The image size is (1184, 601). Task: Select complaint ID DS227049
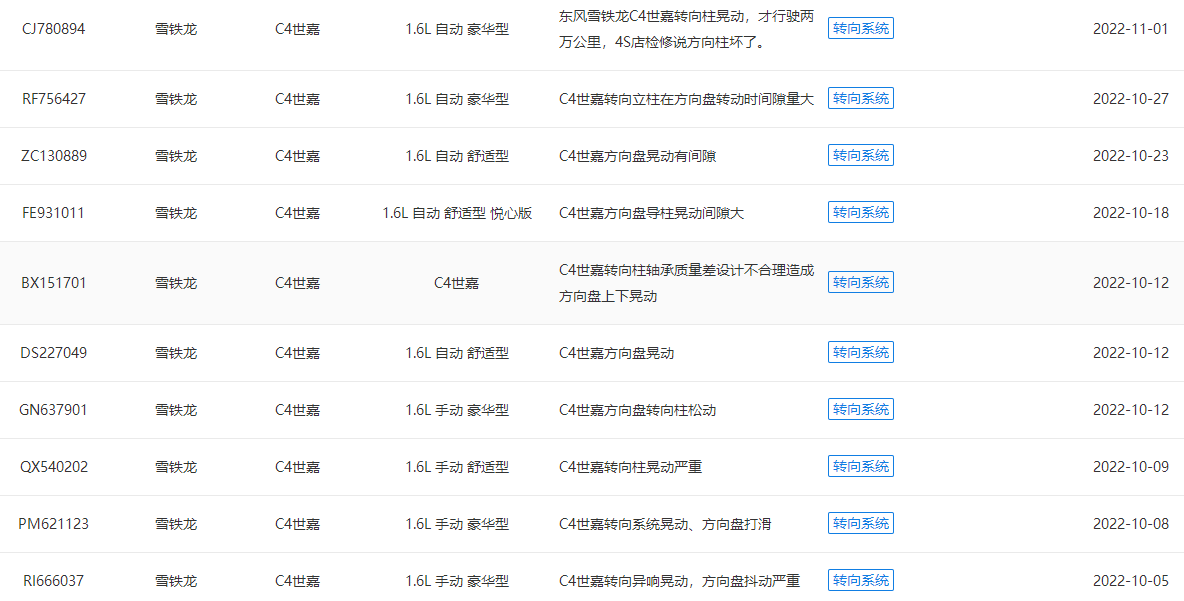click(x=53, y=353)
